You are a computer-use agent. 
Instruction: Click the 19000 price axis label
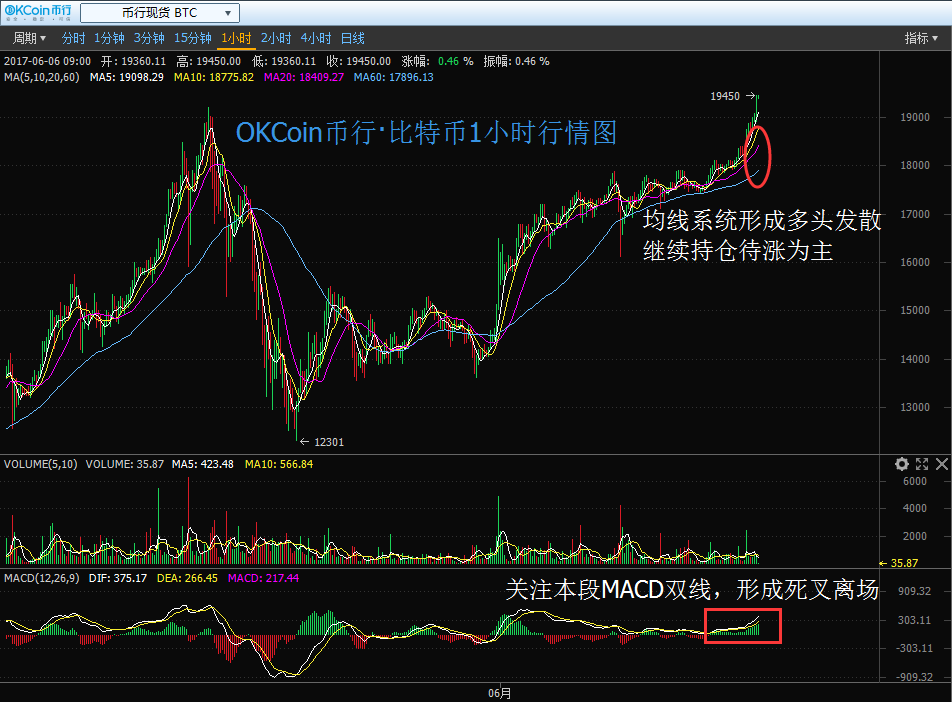pyautogui.click(x=915, y=117)
